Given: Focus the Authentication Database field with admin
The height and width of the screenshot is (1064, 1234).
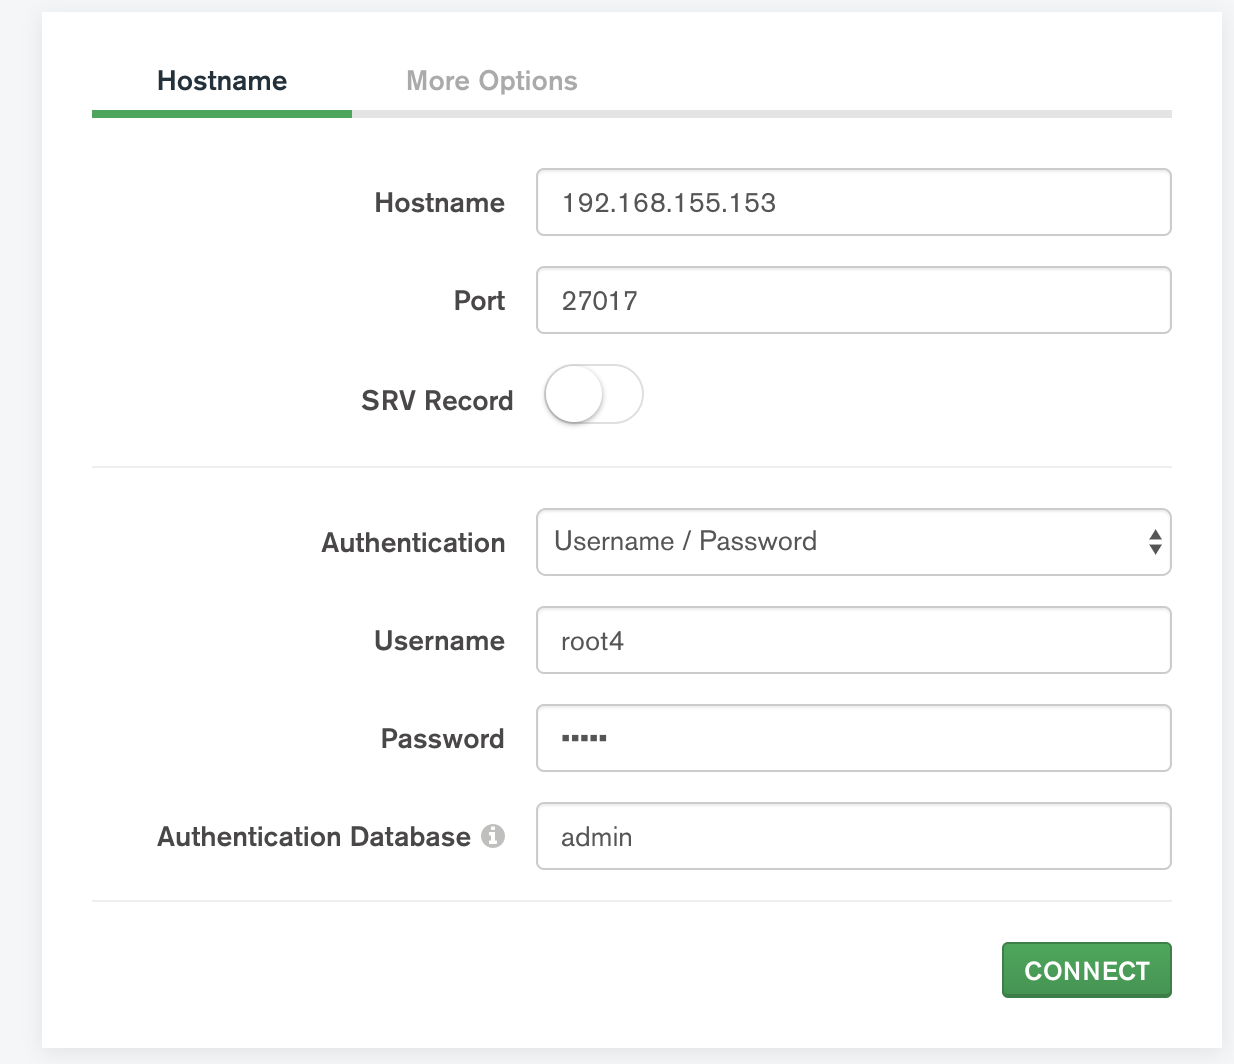Looking at the screenshot, I should pos(853,837).
